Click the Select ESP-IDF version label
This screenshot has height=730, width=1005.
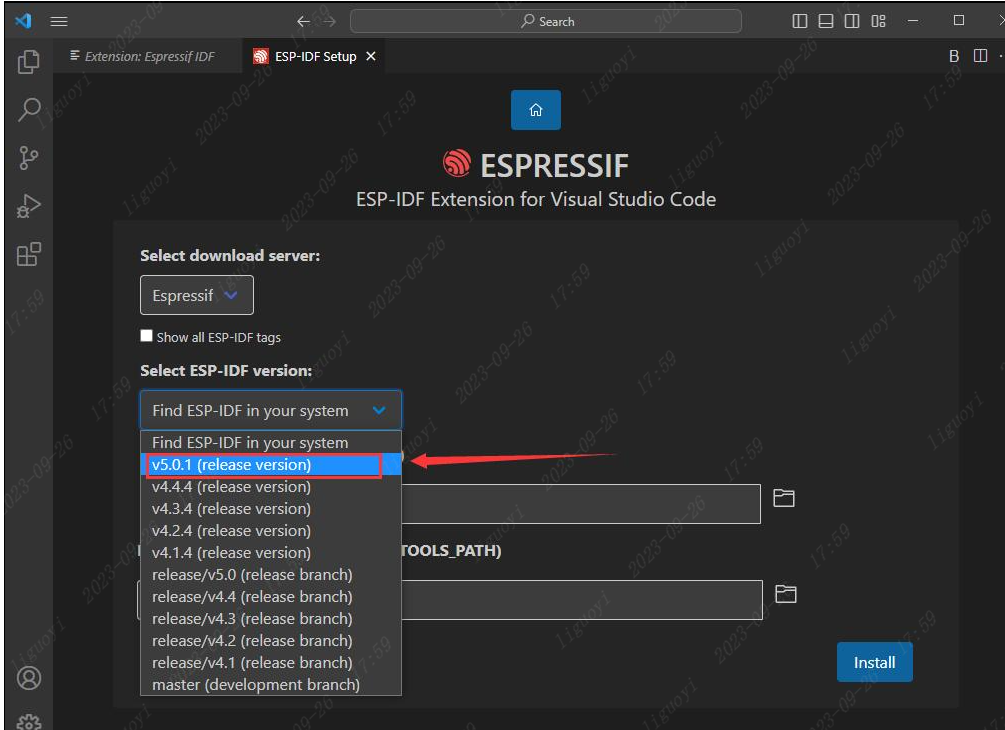pyautogui.click(x=226, y=370)
